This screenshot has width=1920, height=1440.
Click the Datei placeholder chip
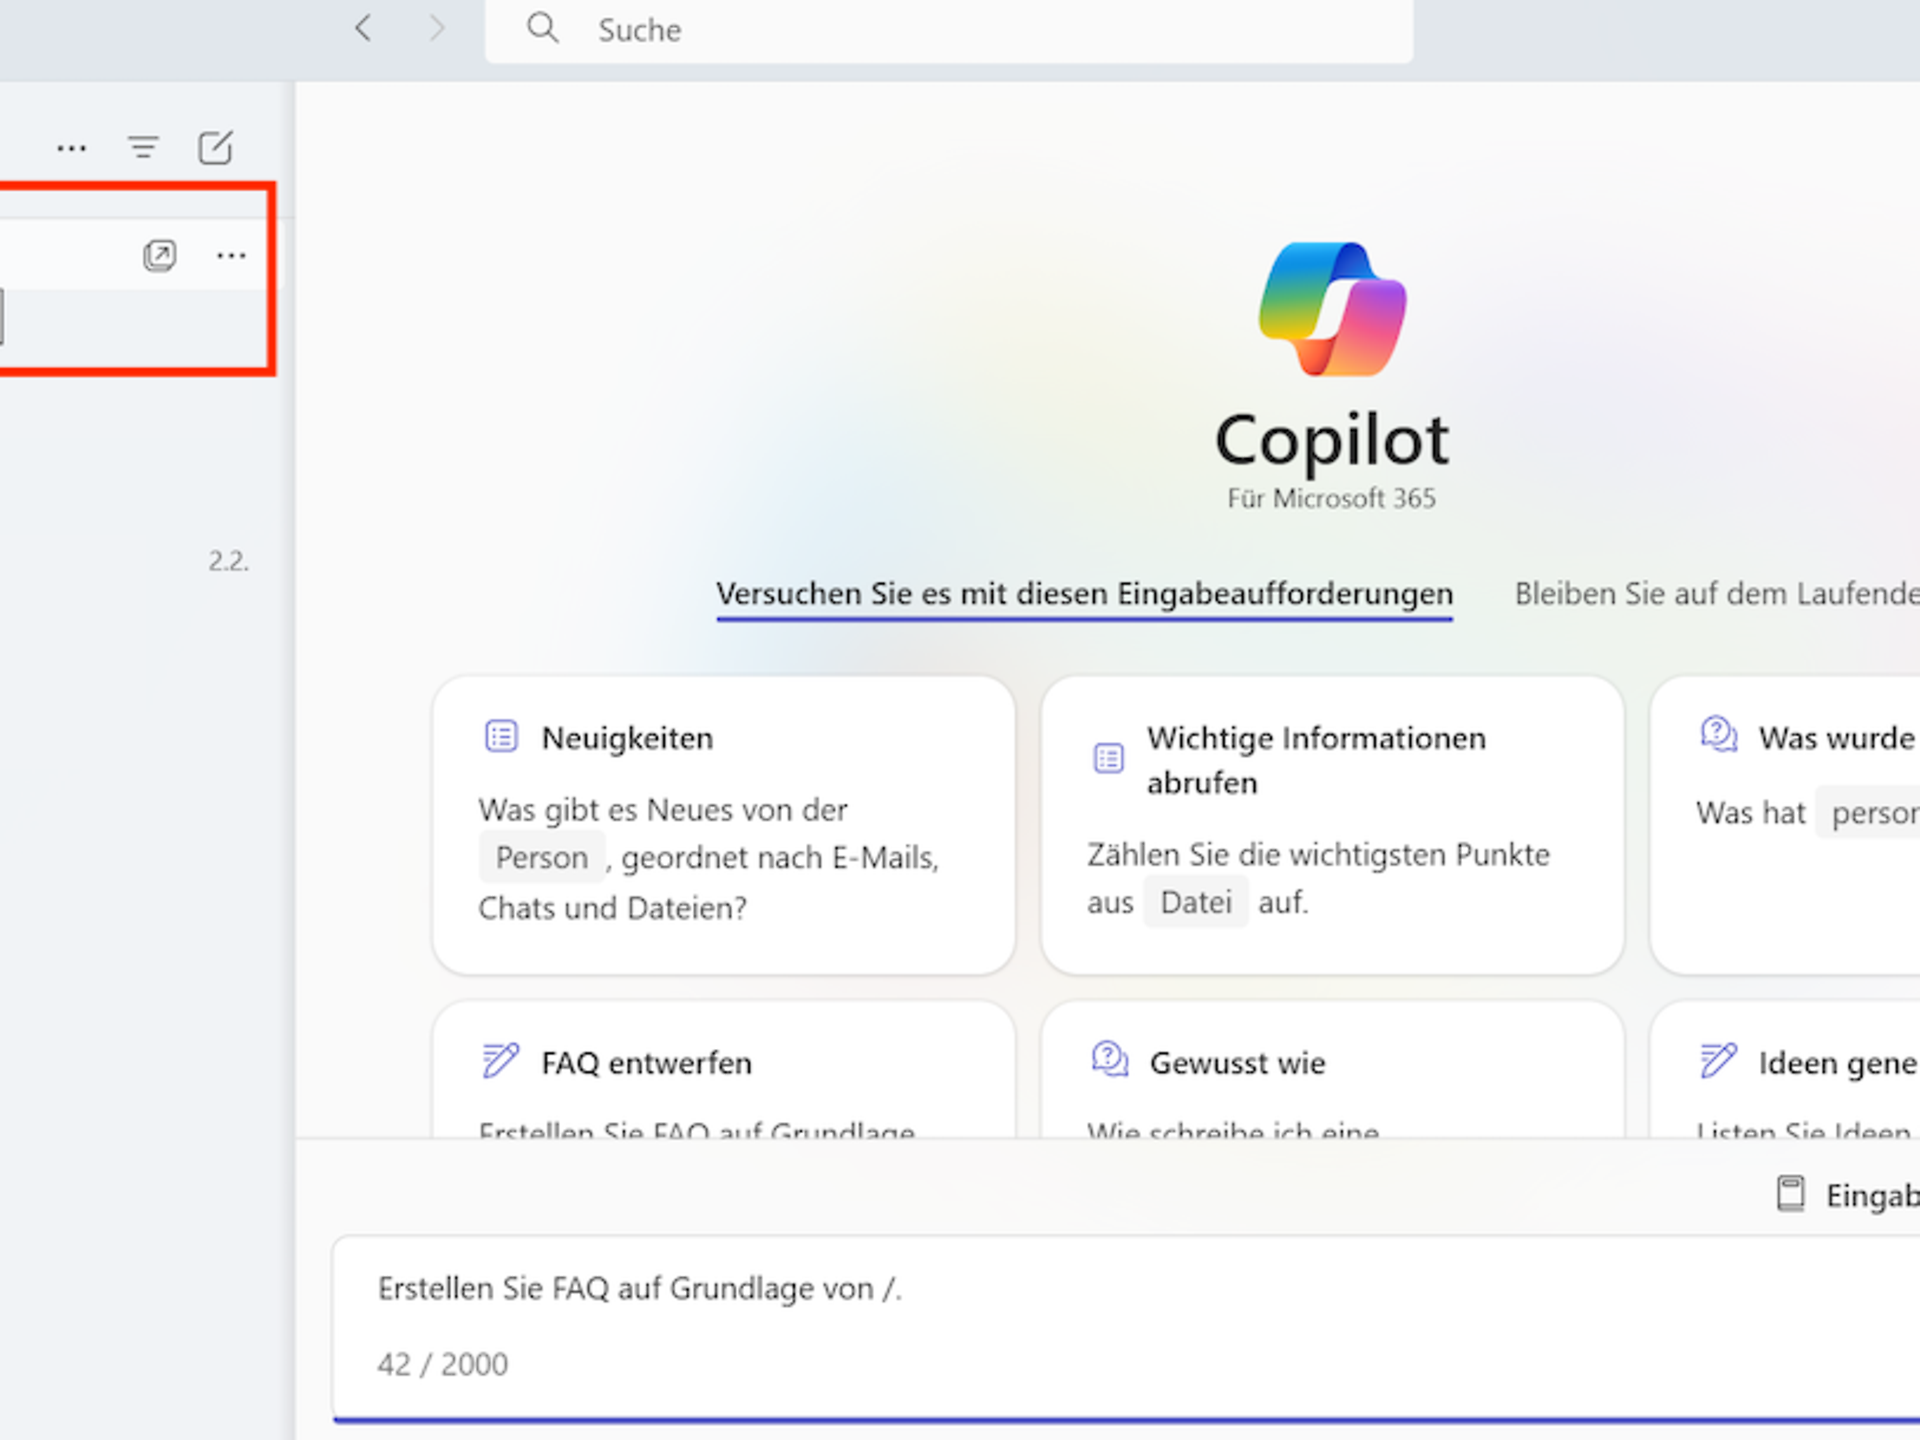coord(1195,903)
